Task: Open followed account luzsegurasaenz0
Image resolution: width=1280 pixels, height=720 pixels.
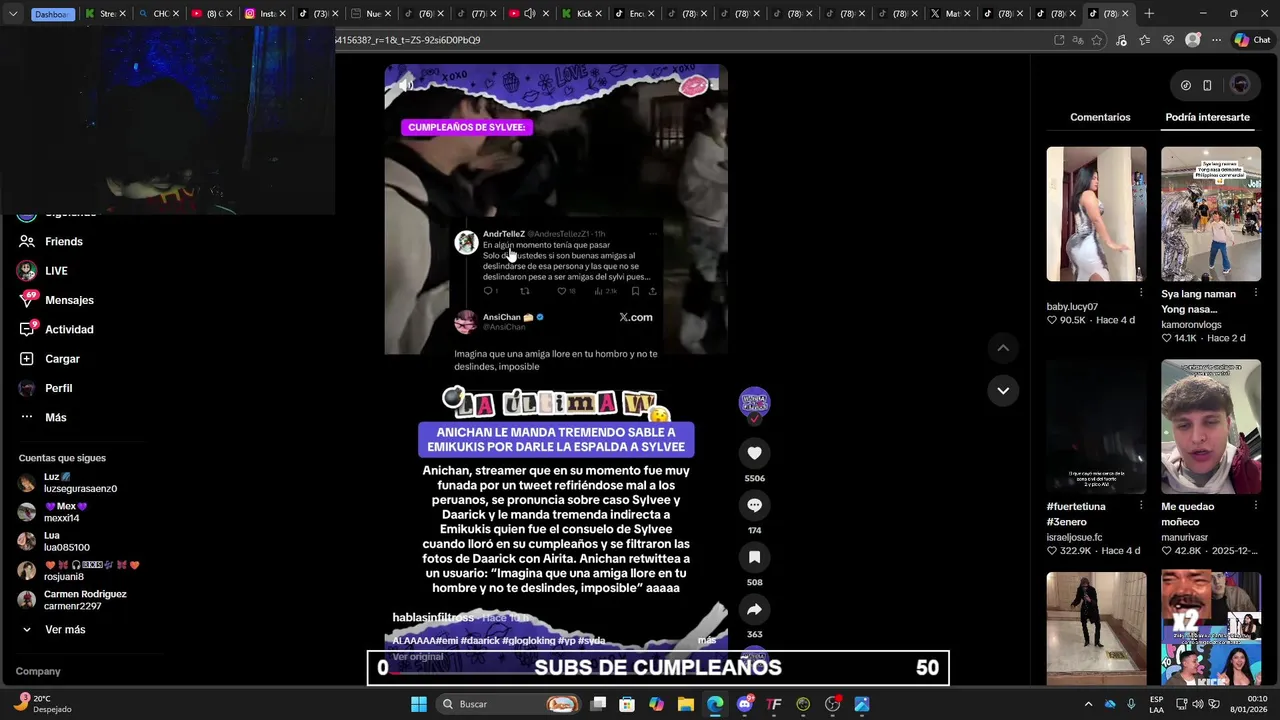Action: [x=80, y=483]
